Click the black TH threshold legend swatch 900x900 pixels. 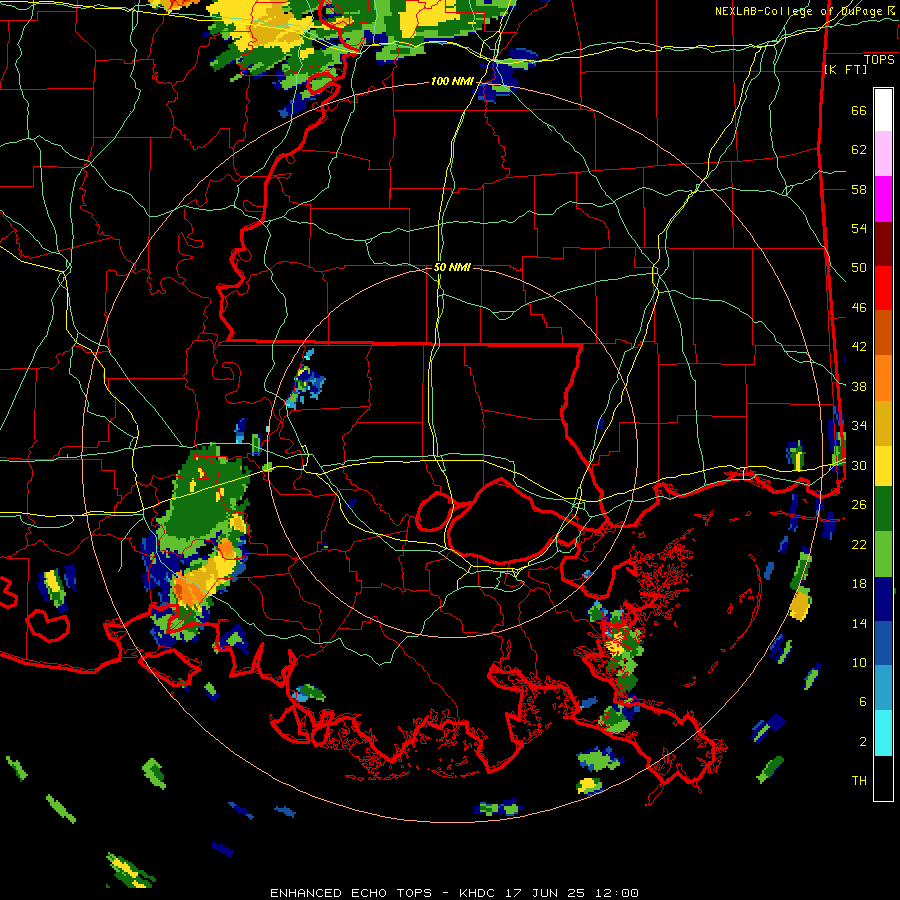coord(883,778)
